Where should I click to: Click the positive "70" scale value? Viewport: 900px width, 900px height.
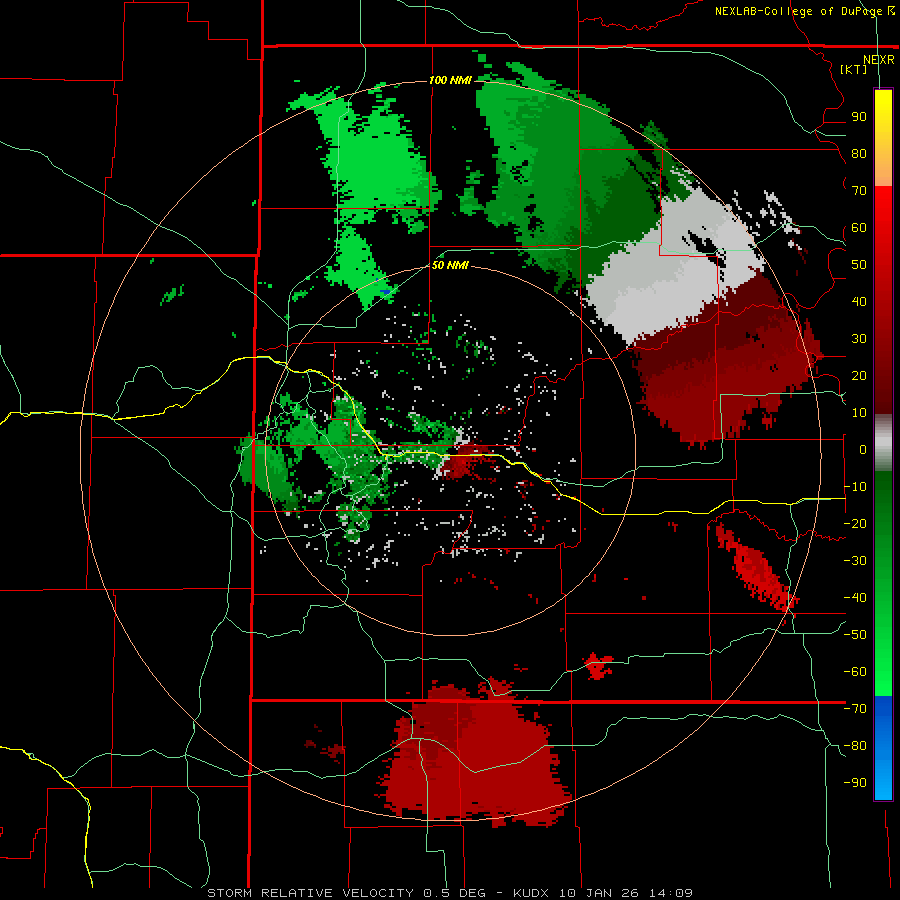(859, 191)
